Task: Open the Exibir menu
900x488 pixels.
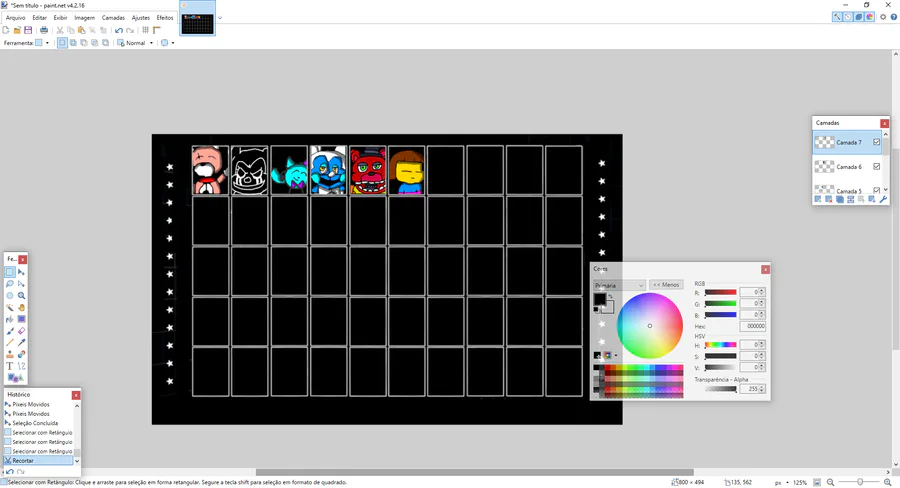Action: pyautogui.click(x=60, y=18)
